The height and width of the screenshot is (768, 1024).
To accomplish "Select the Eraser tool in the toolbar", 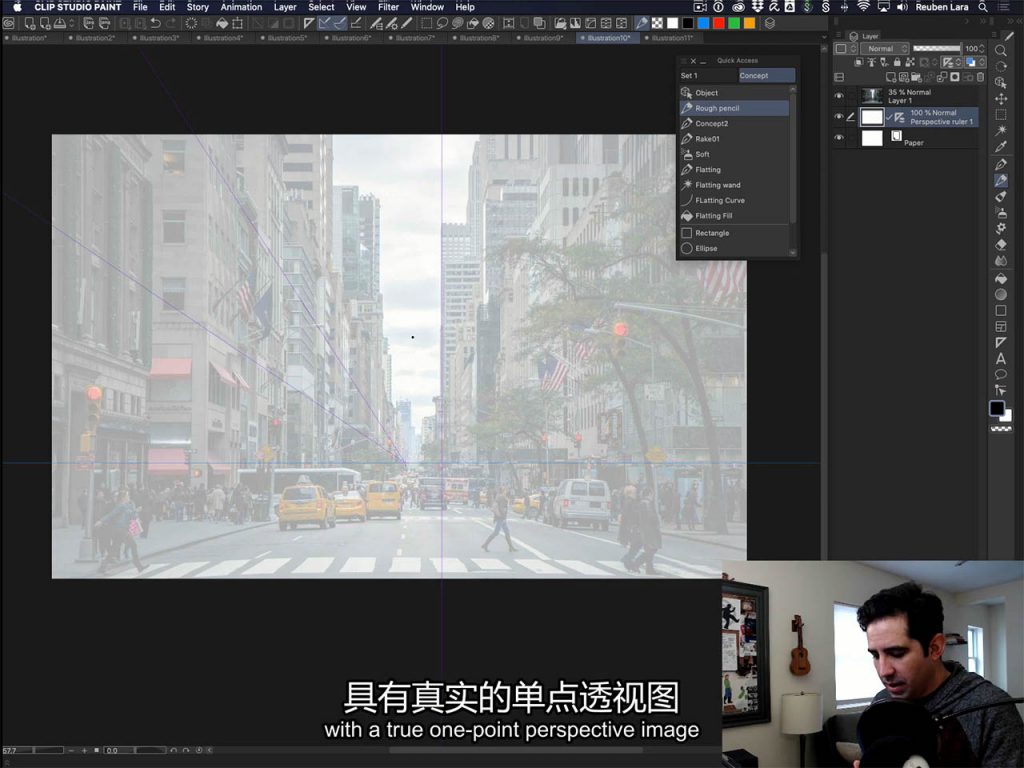I will point(1001,244).
